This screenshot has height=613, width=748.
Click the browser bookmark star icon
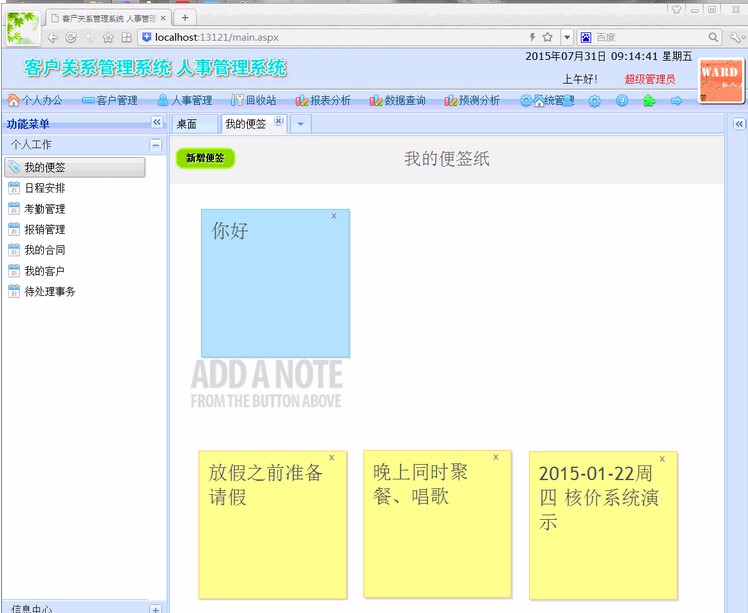click(x=547, y=37)
